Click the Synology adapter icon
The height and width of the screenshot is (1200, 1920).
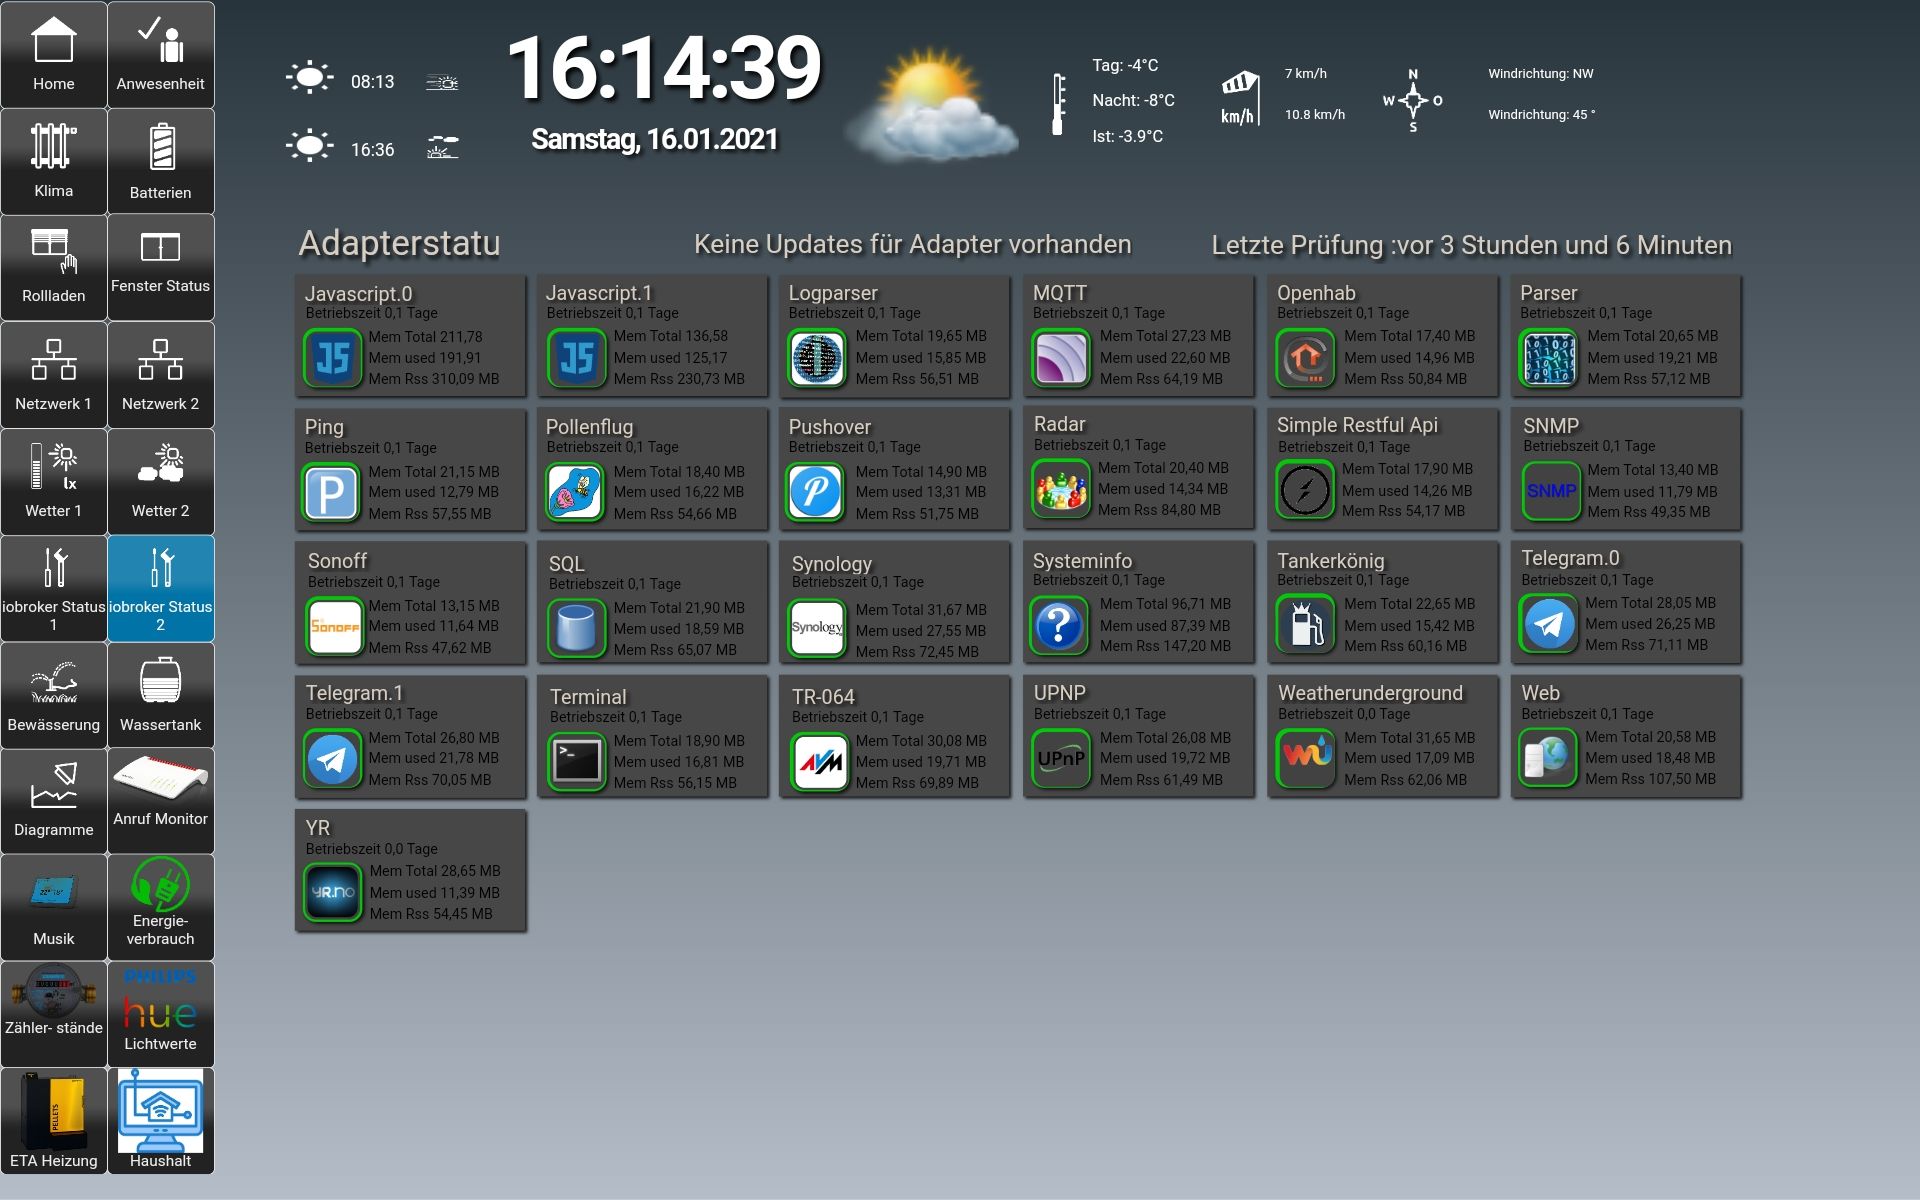[817, 628]
